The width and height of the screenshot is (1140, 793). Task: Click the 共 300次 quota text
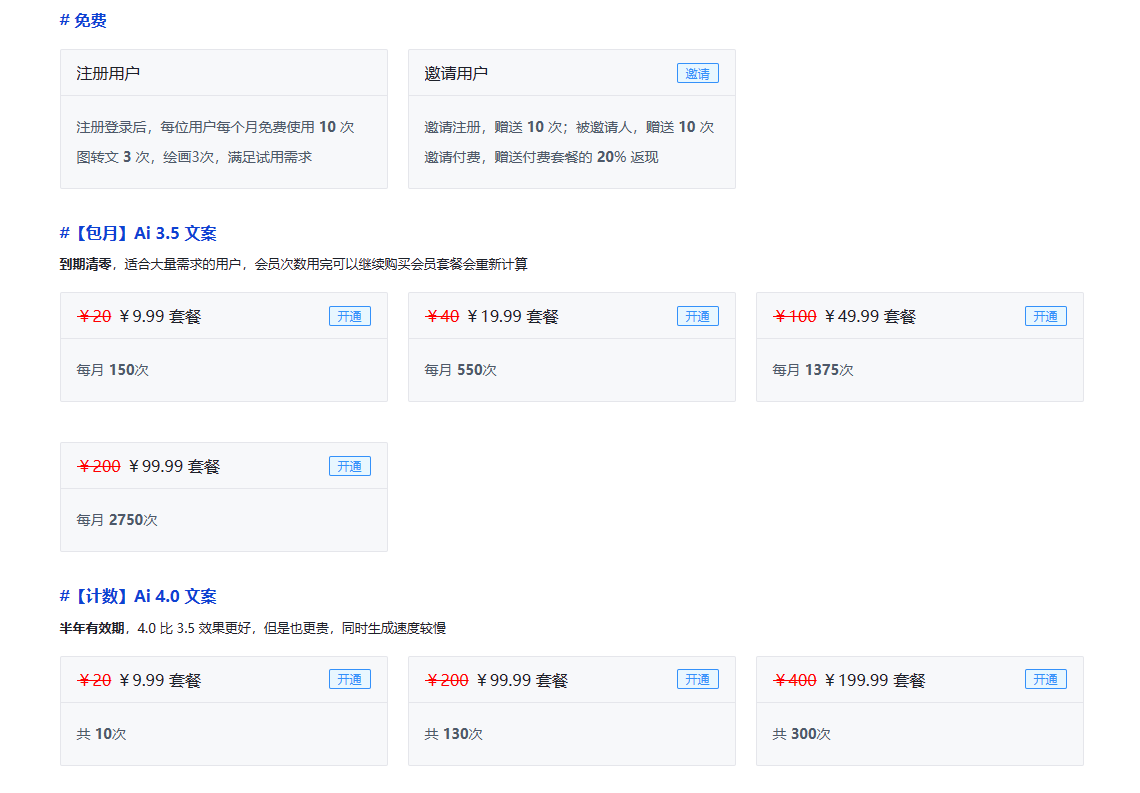pos(801,734)
